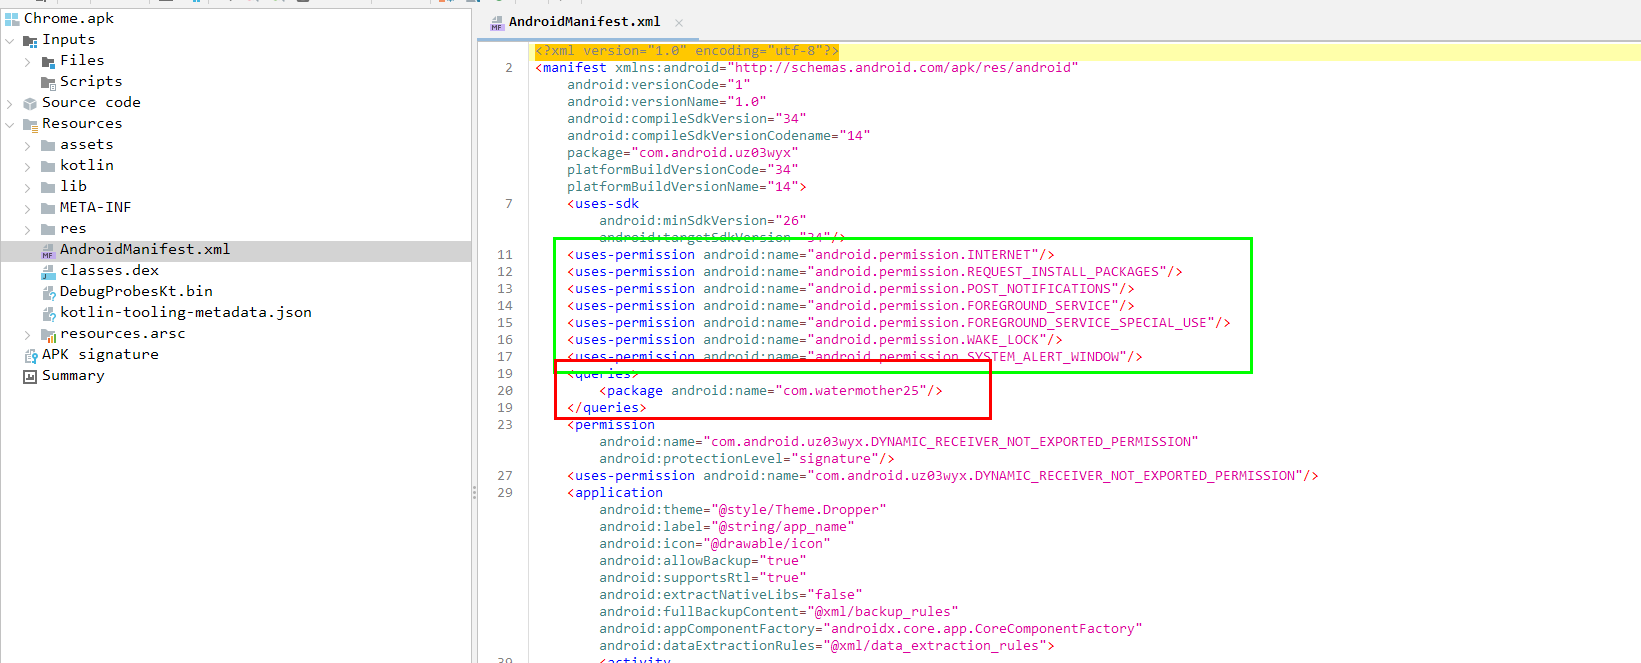Image resolution: width=1641 pixels, height=663 pixels.
Task: Collapse the Inputs tree node
Action: [x=10, y=40]
